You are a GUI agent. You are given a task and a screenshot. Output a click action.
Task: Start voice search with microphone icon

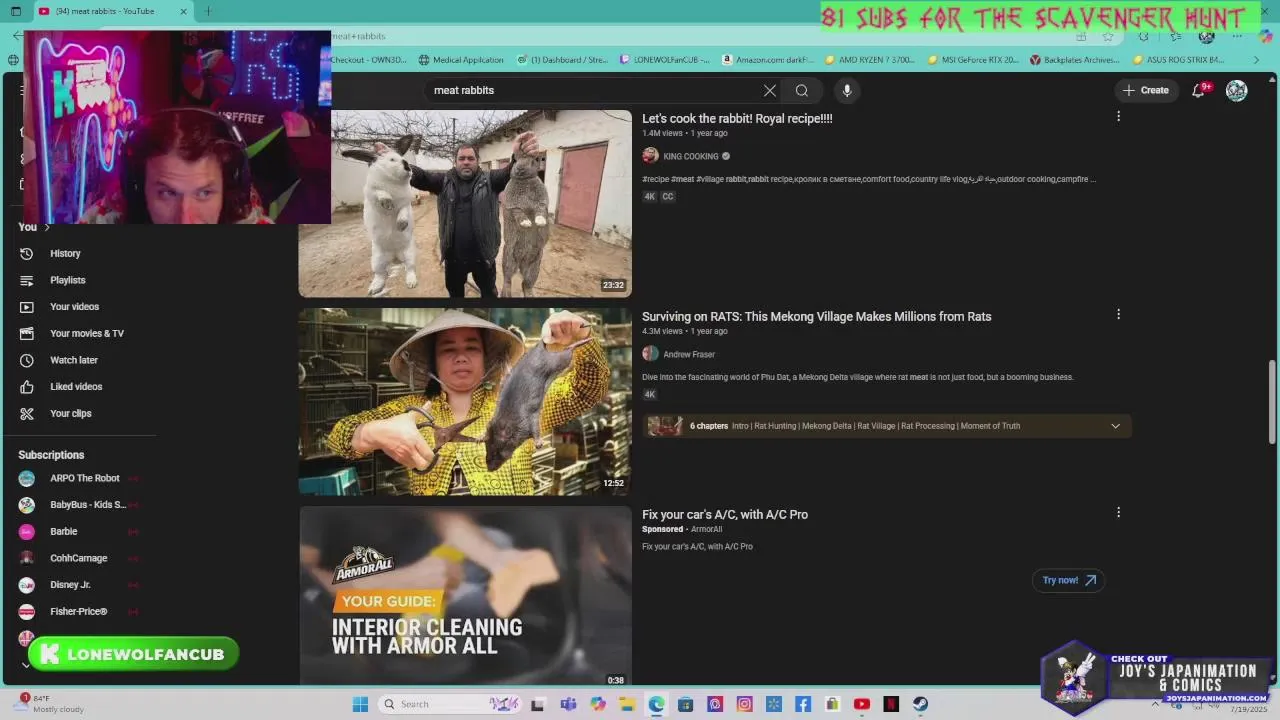(x=847, y=90)
